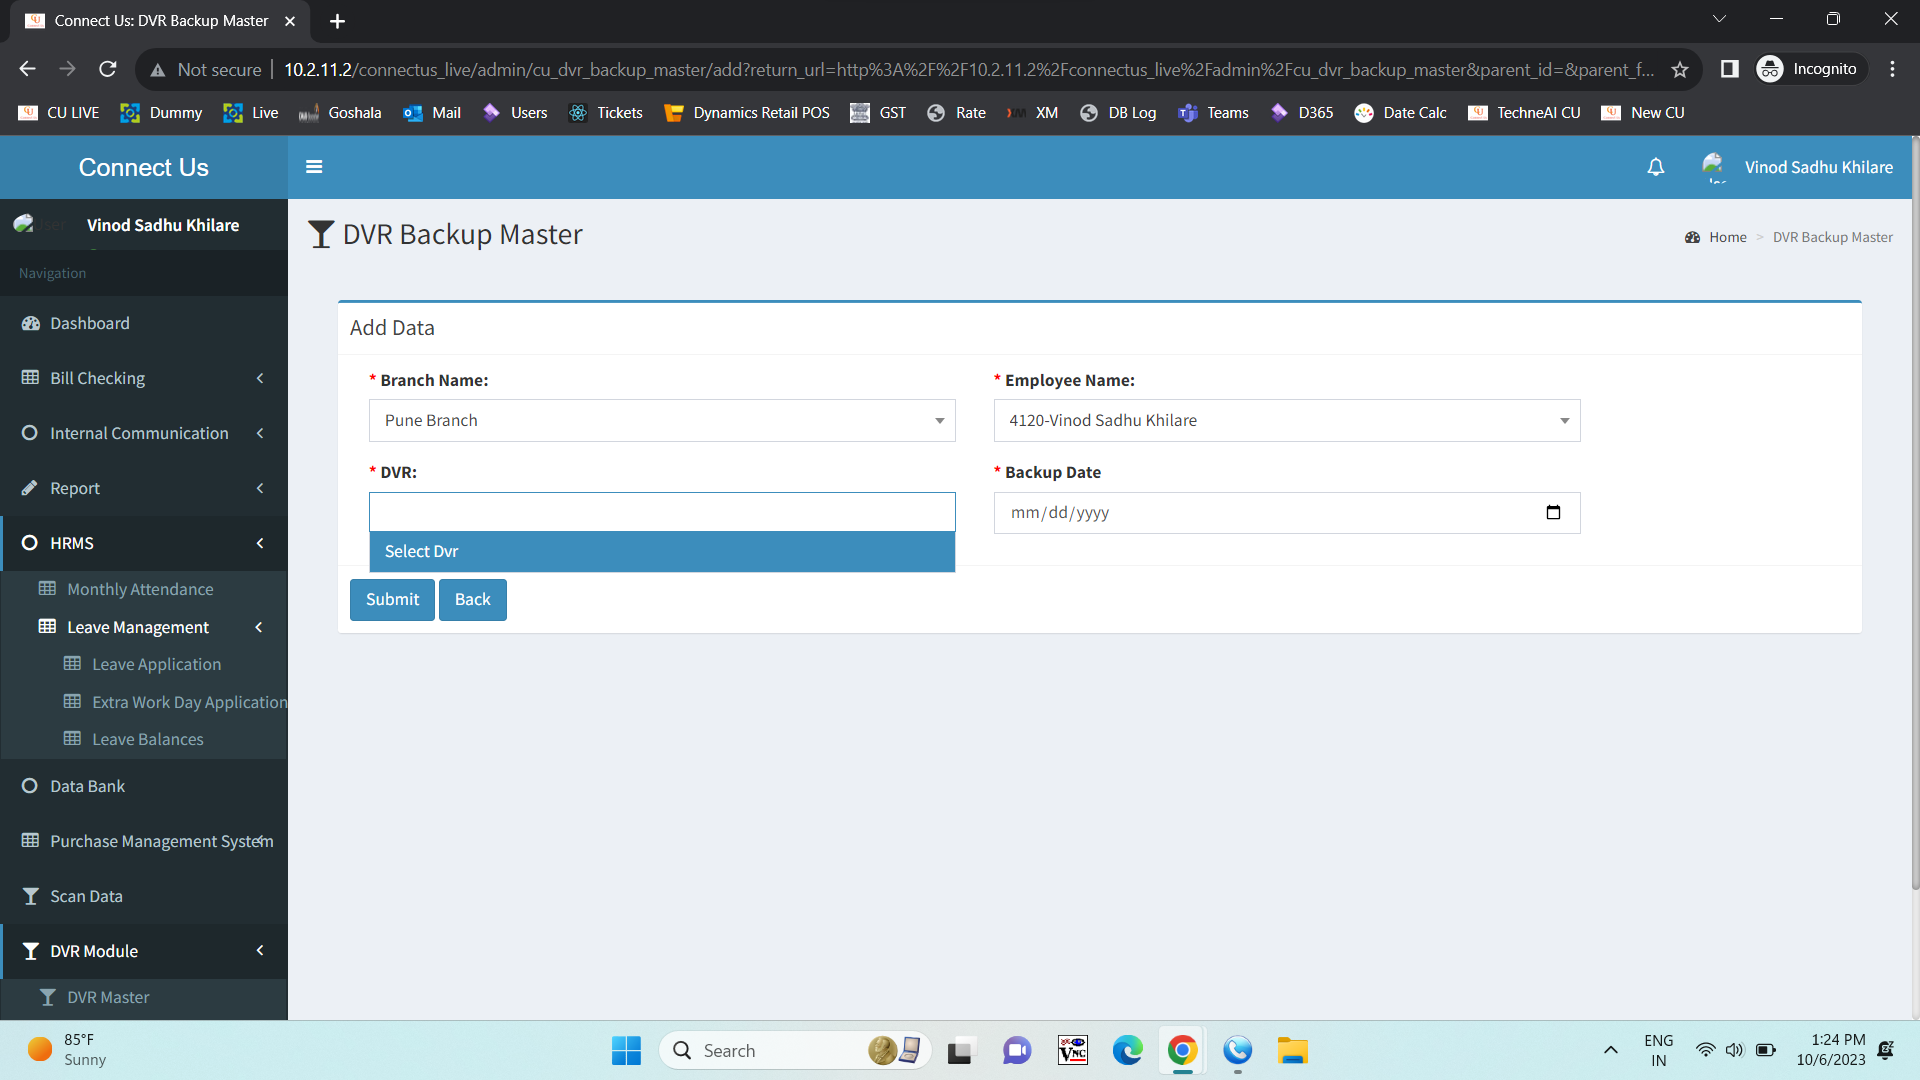Open File Explorer from the taskbar
Viewport: 1920px width, 1080px height.
coord(1292,1051)
